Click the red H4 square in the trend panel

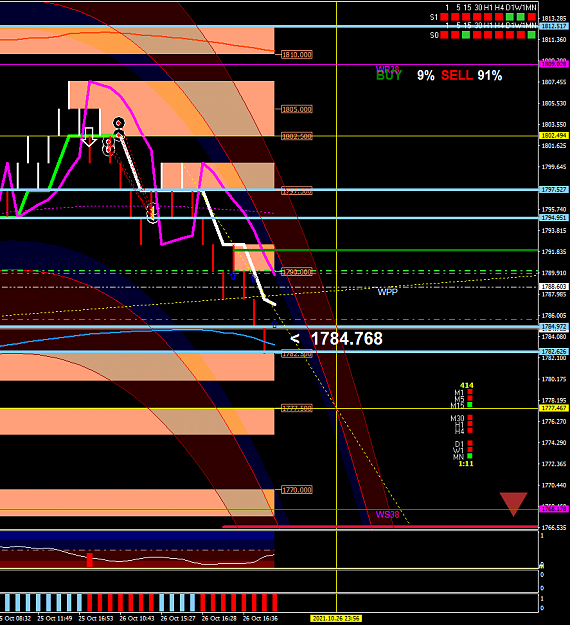(x=470, y=430)
